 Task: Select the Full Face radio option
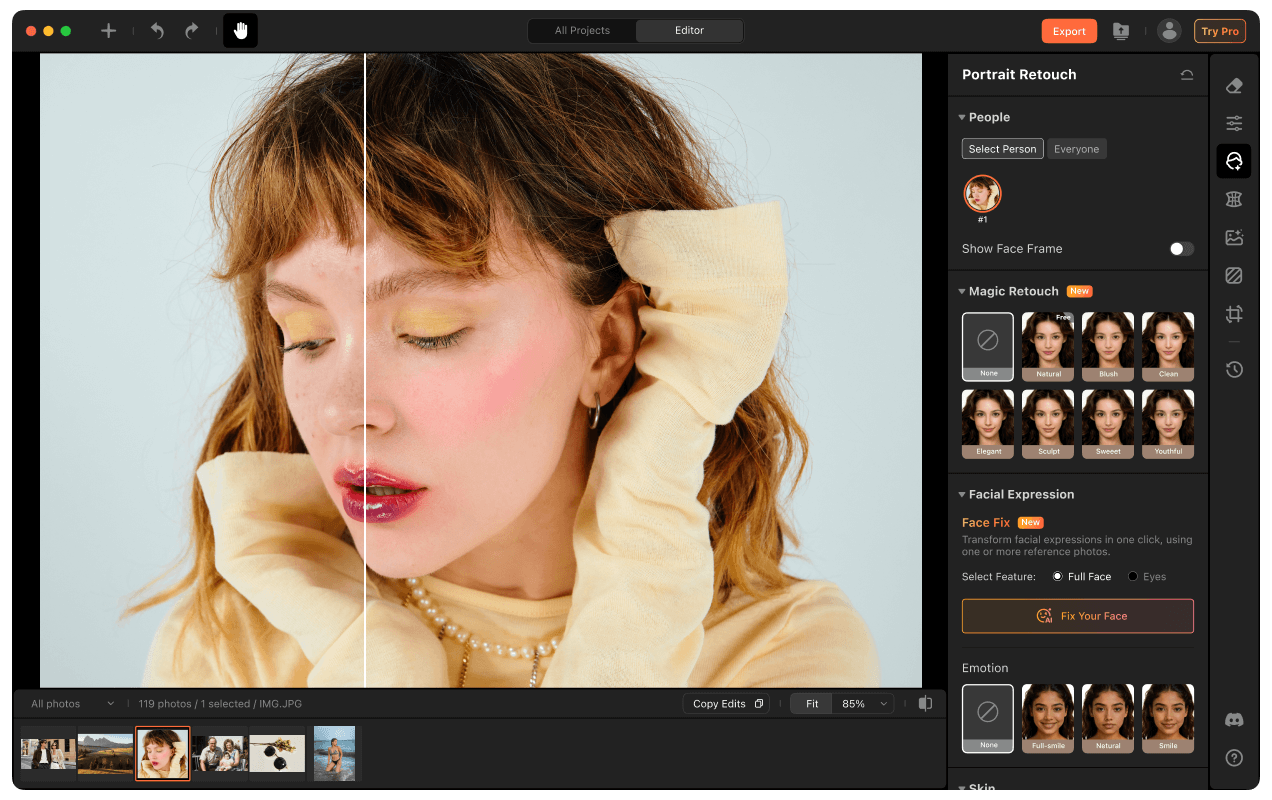pyautogui.click(x=1057, y=577)
